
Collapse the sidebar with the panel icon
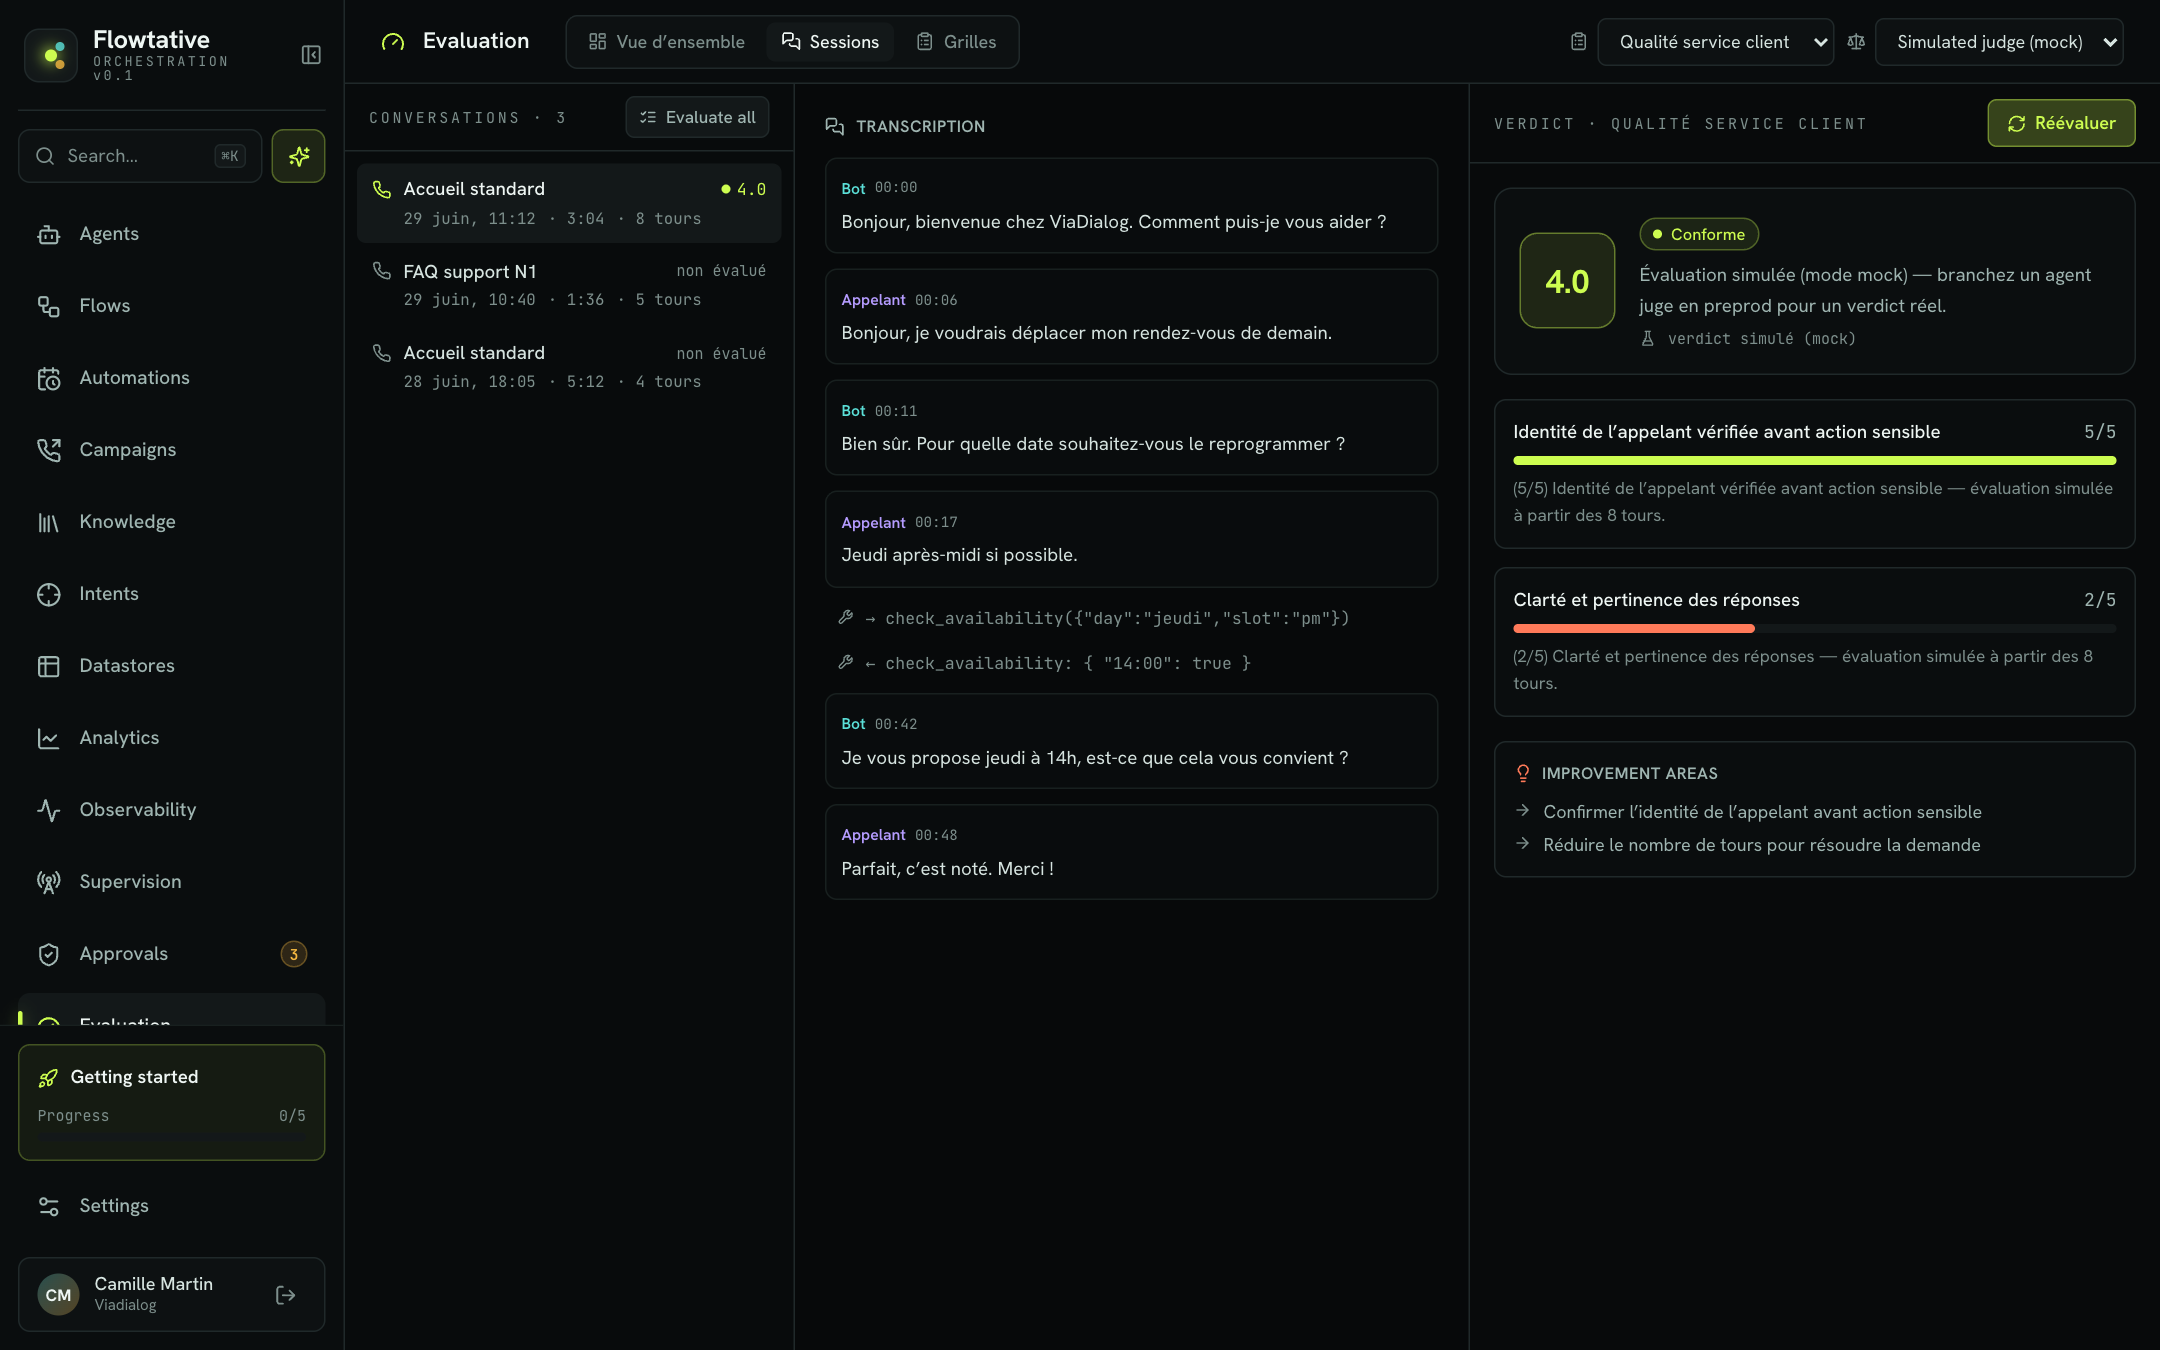311,55
